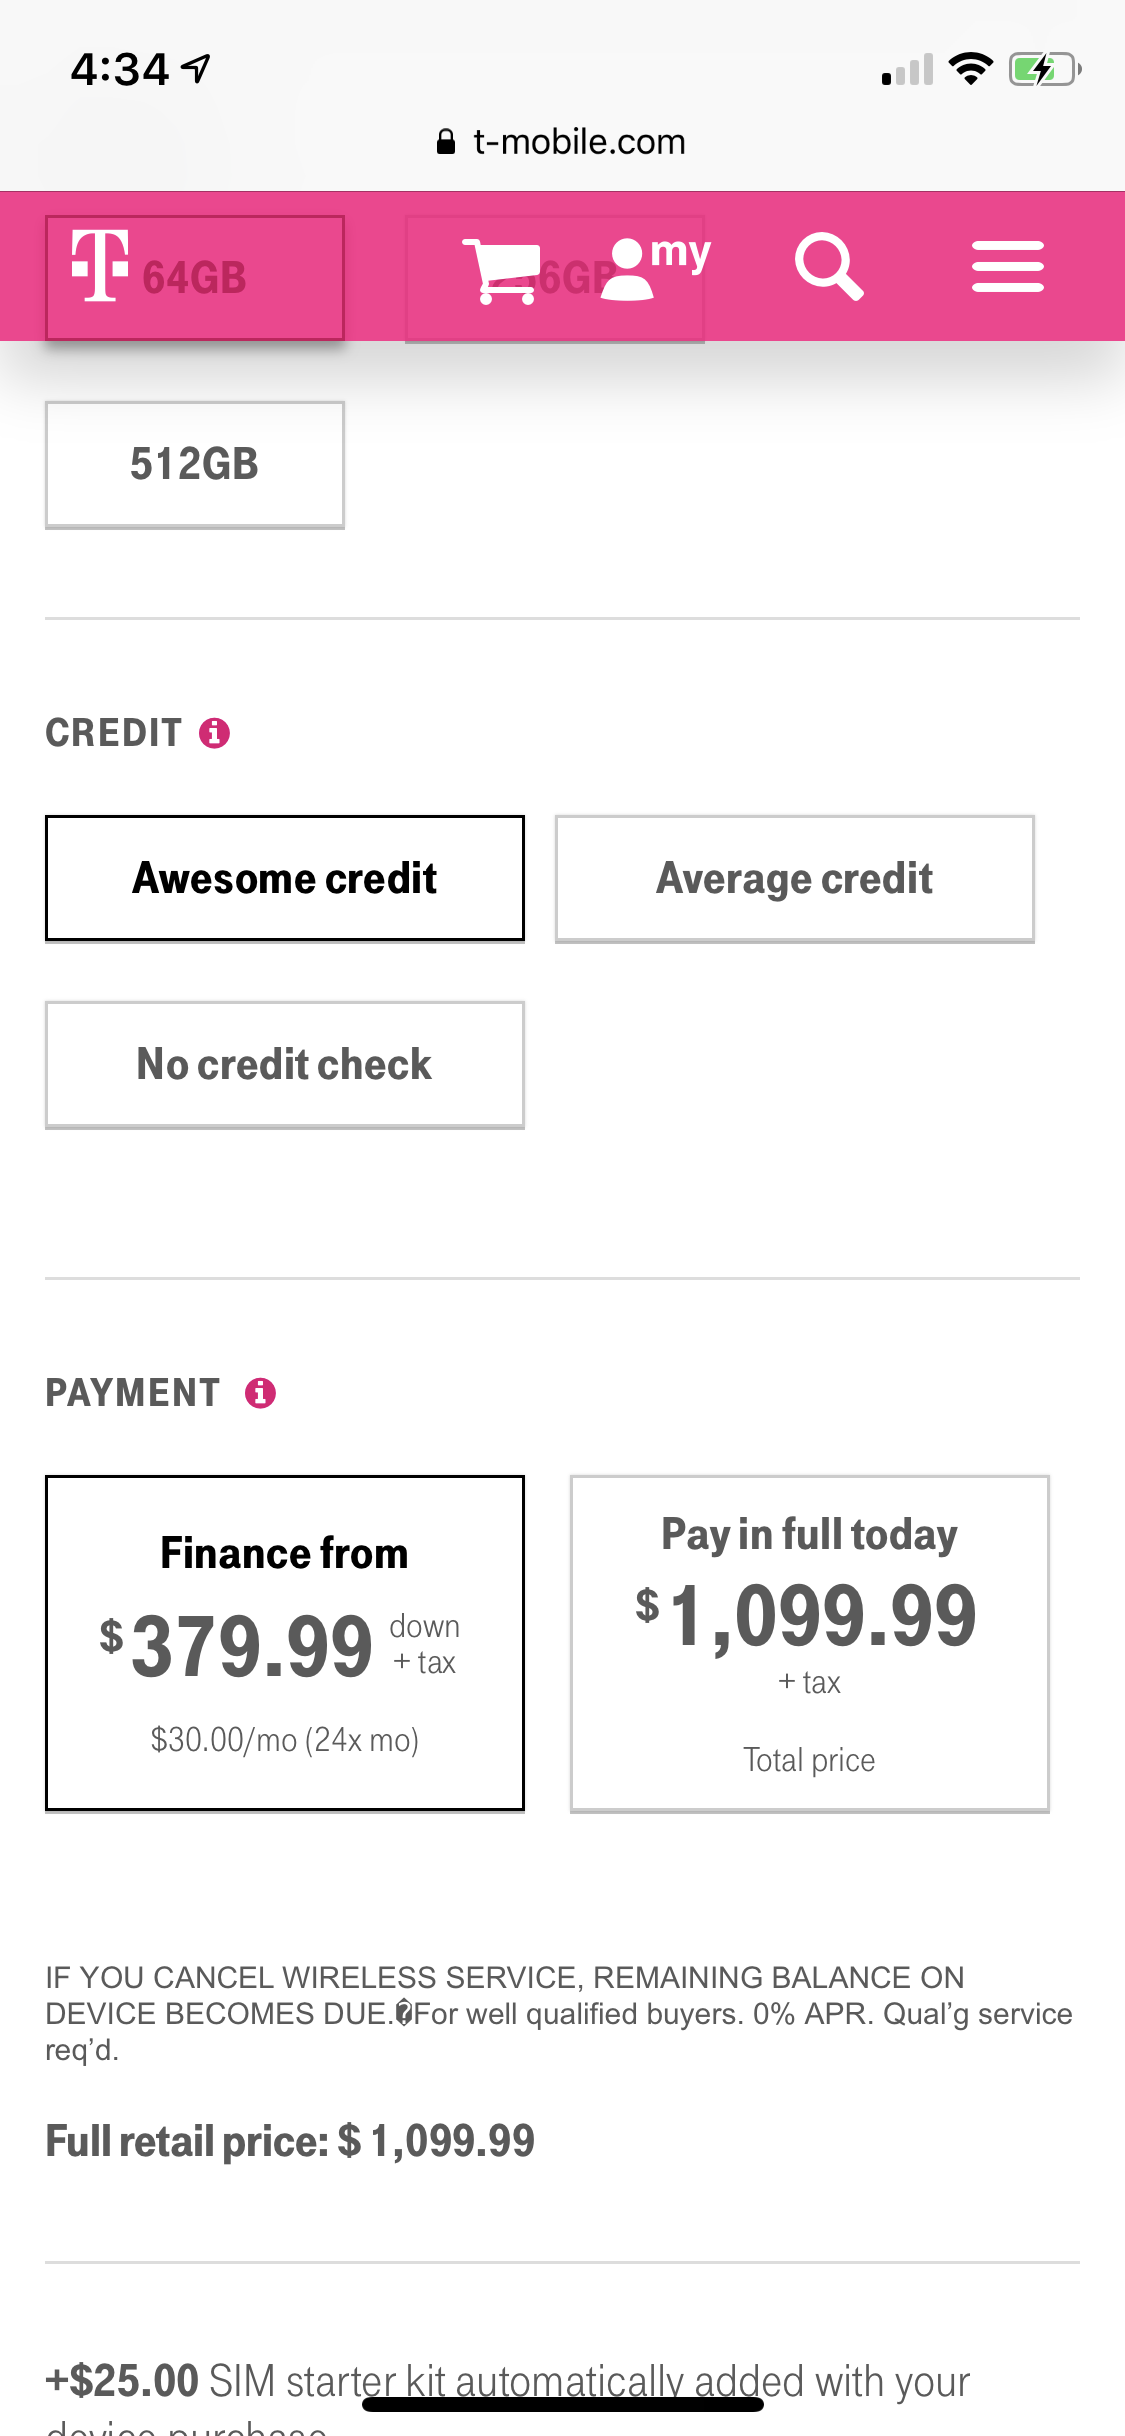Tap the battery status icon
The width and height of the screenshot is (1125, 2436).
(1045, 69)
